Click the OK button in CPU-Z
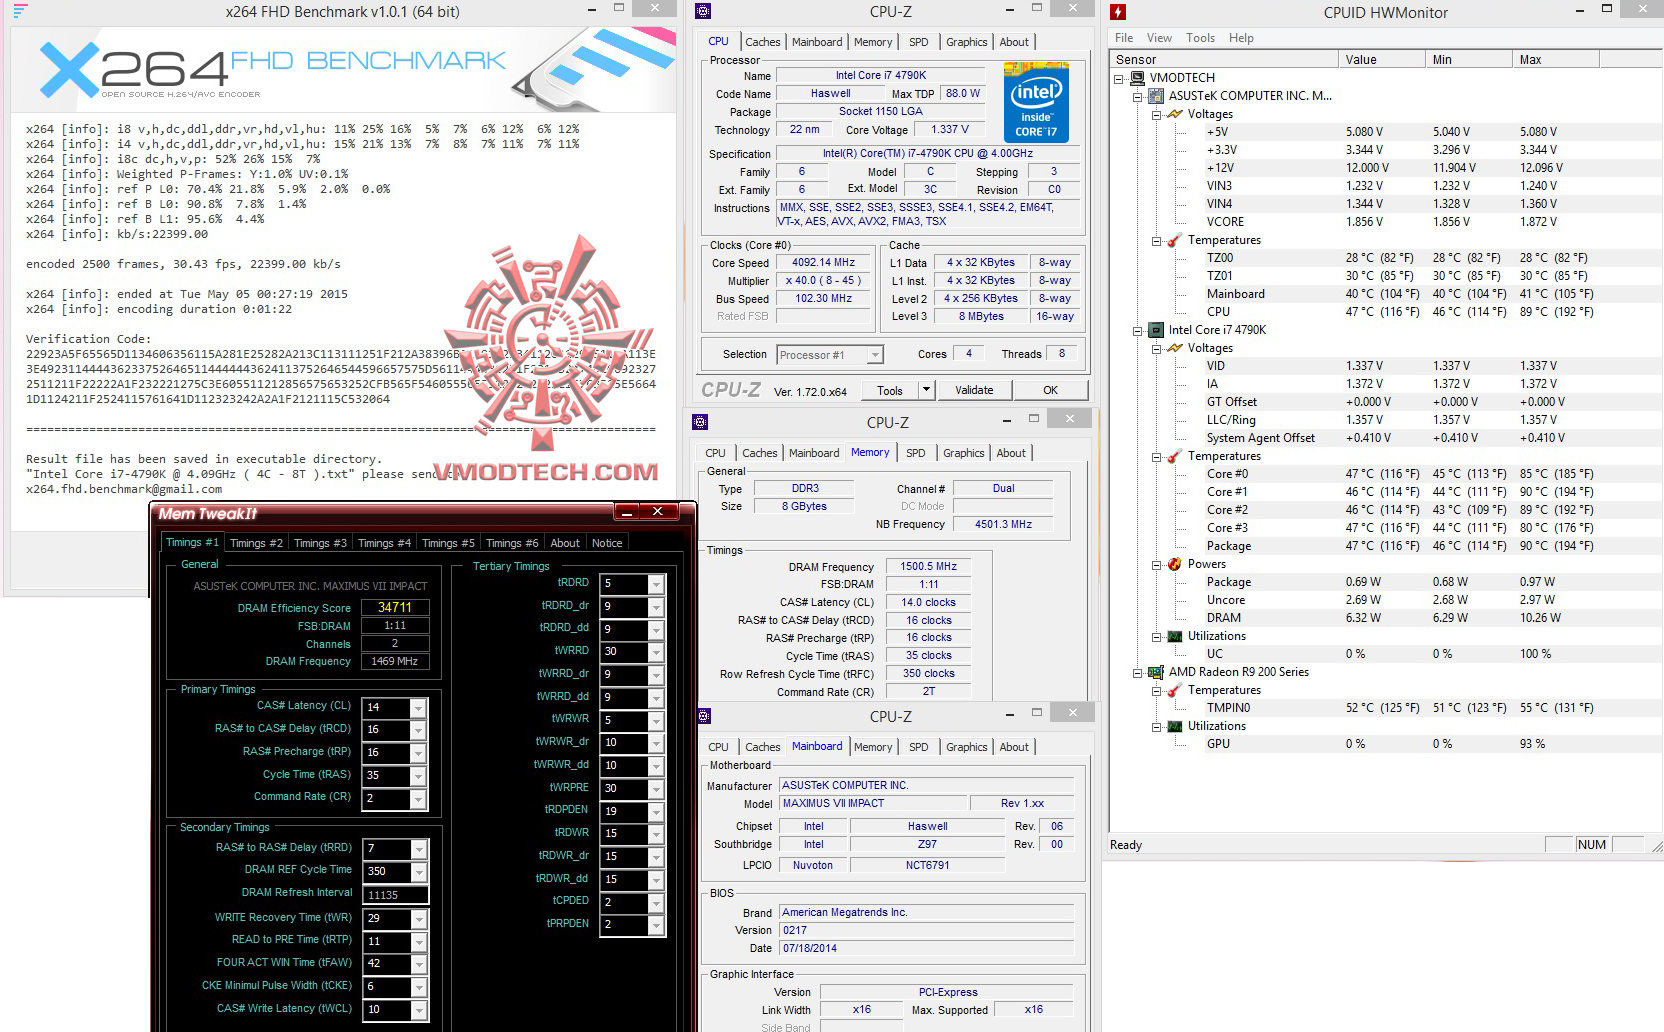 click(x=1050, y=390)
